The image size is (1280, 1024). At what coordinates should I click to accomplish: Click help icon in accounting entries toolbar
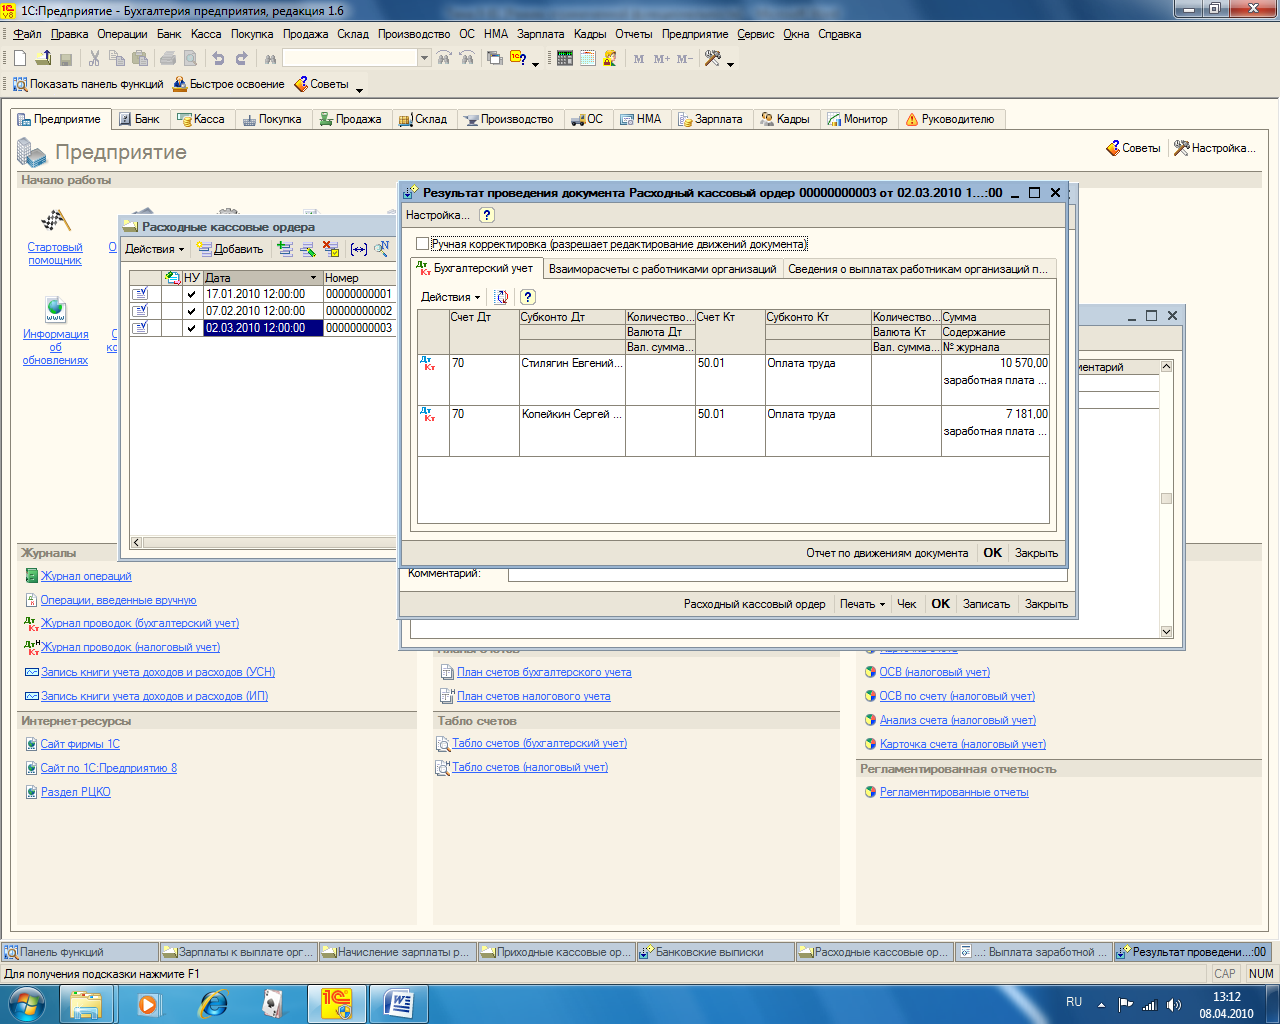point(528,297)
